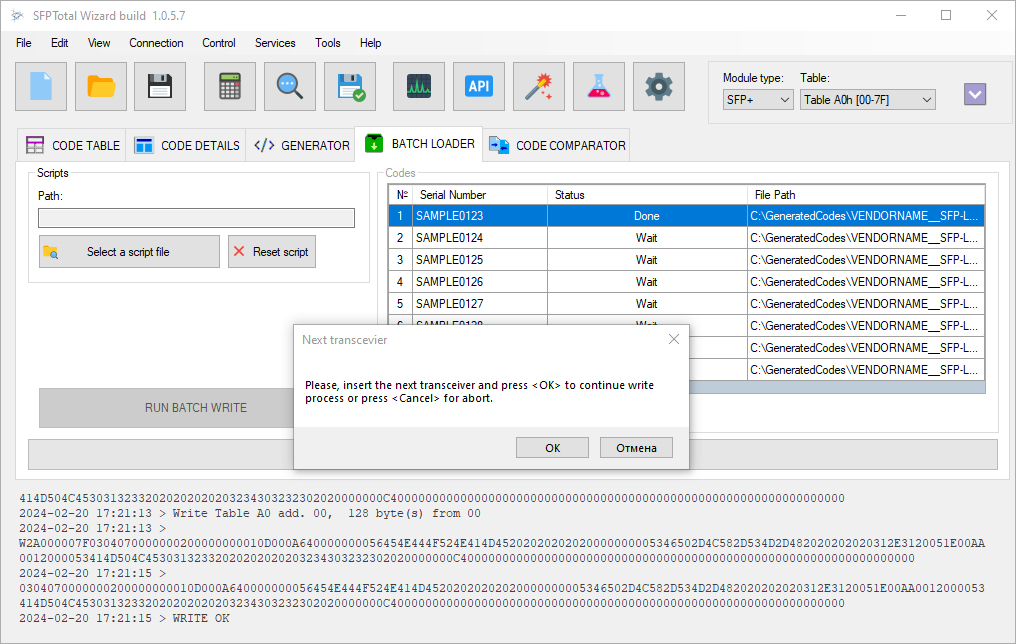The image size is (1016, 644).
Task: Click the File Path column header
Action: click(x=866, y=195)
